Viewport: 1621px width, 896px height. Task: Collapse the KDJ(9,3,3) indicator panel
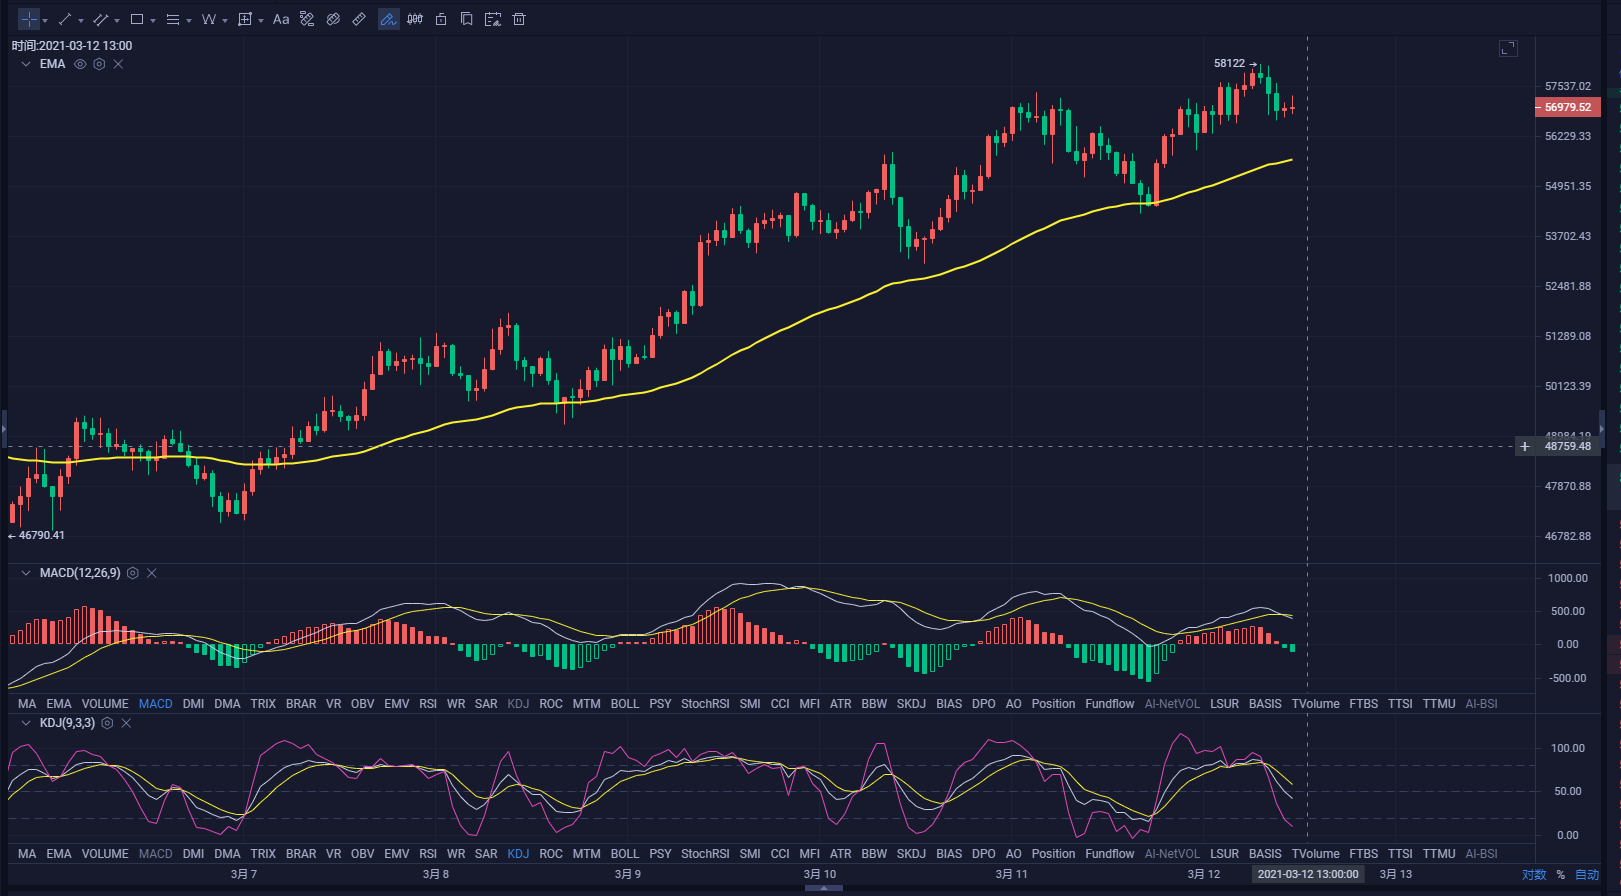tap(26, 723)
